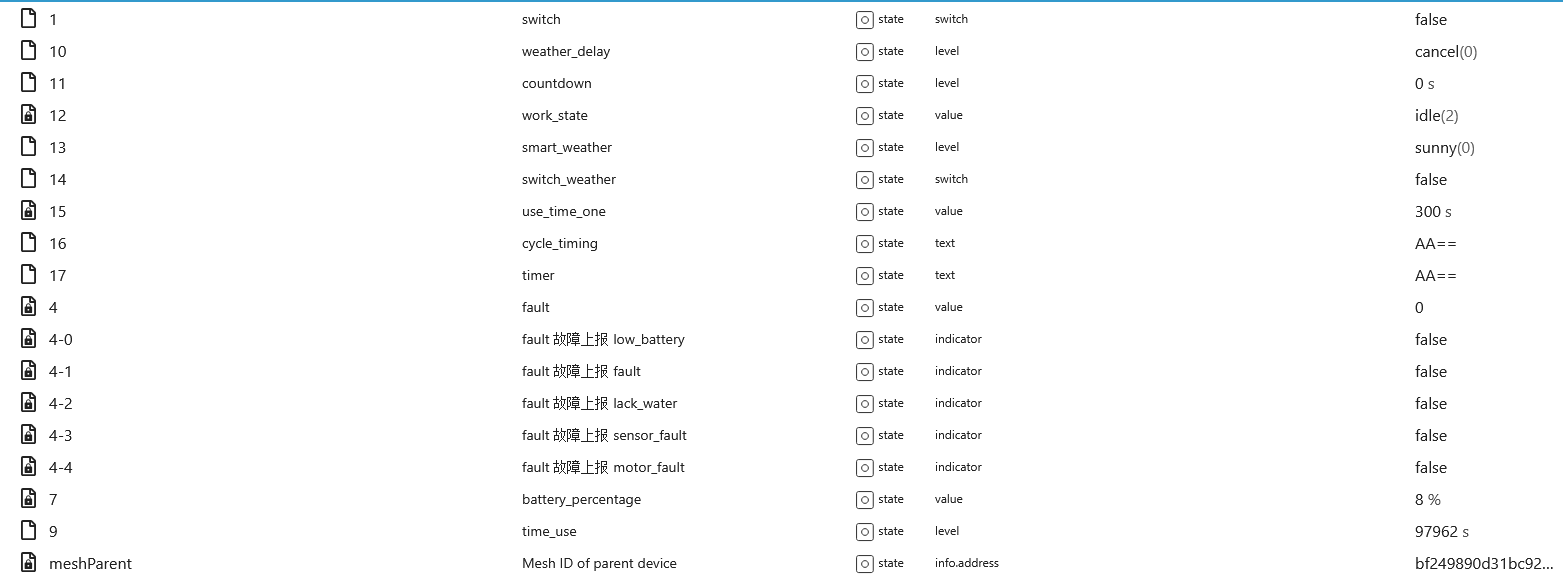Click the locked file icon for meshParent

tap(29, 563)
